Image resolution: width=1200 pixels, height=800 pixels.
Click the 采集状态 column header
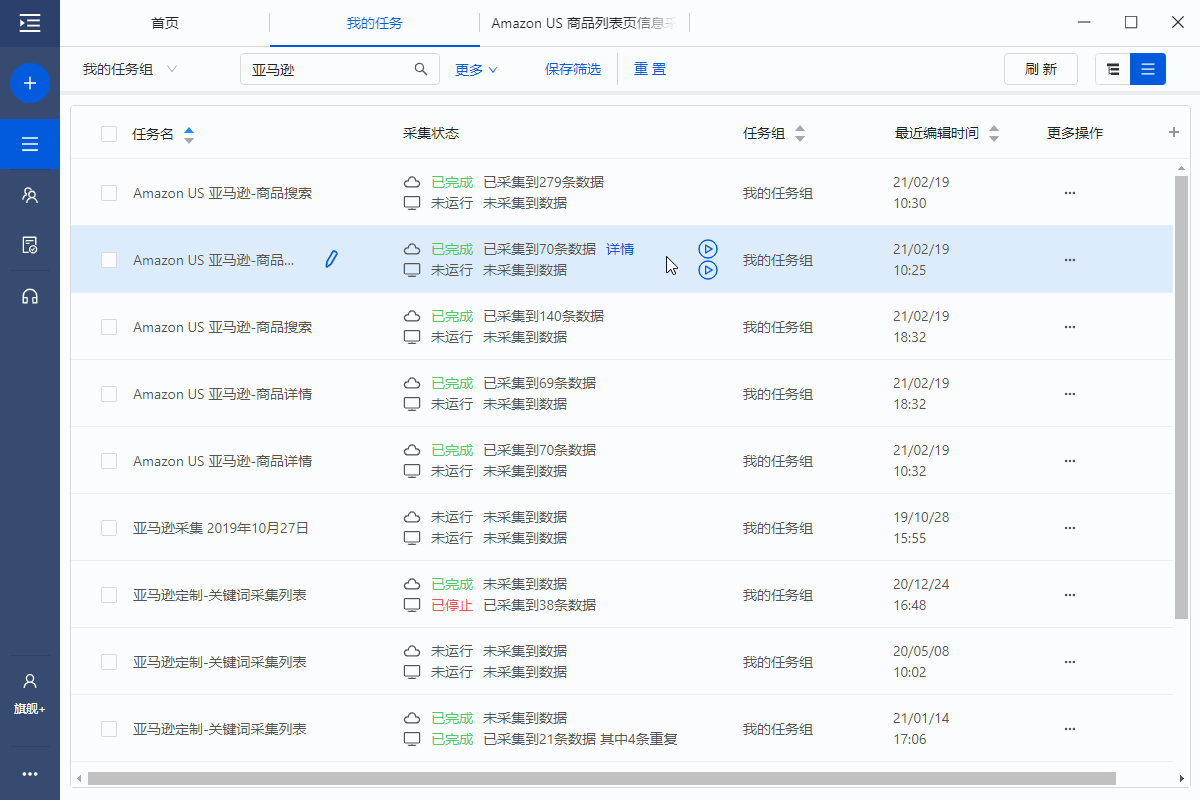point(431,133)
